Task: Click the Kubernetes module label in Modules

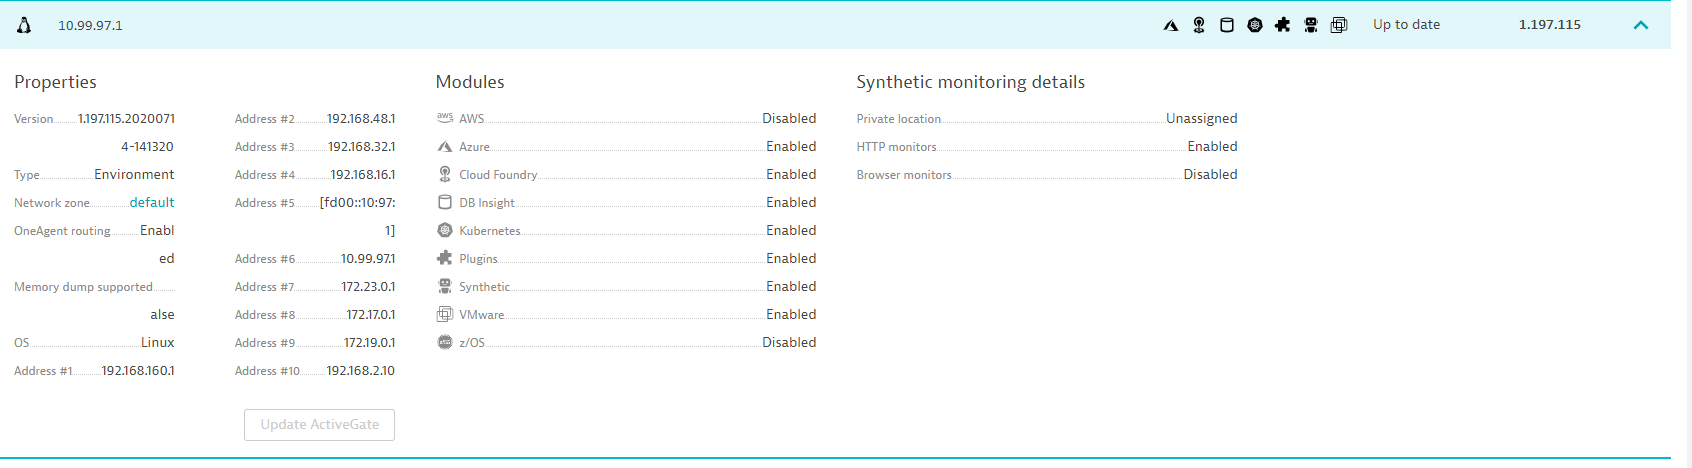Action: tap(490, 231)
